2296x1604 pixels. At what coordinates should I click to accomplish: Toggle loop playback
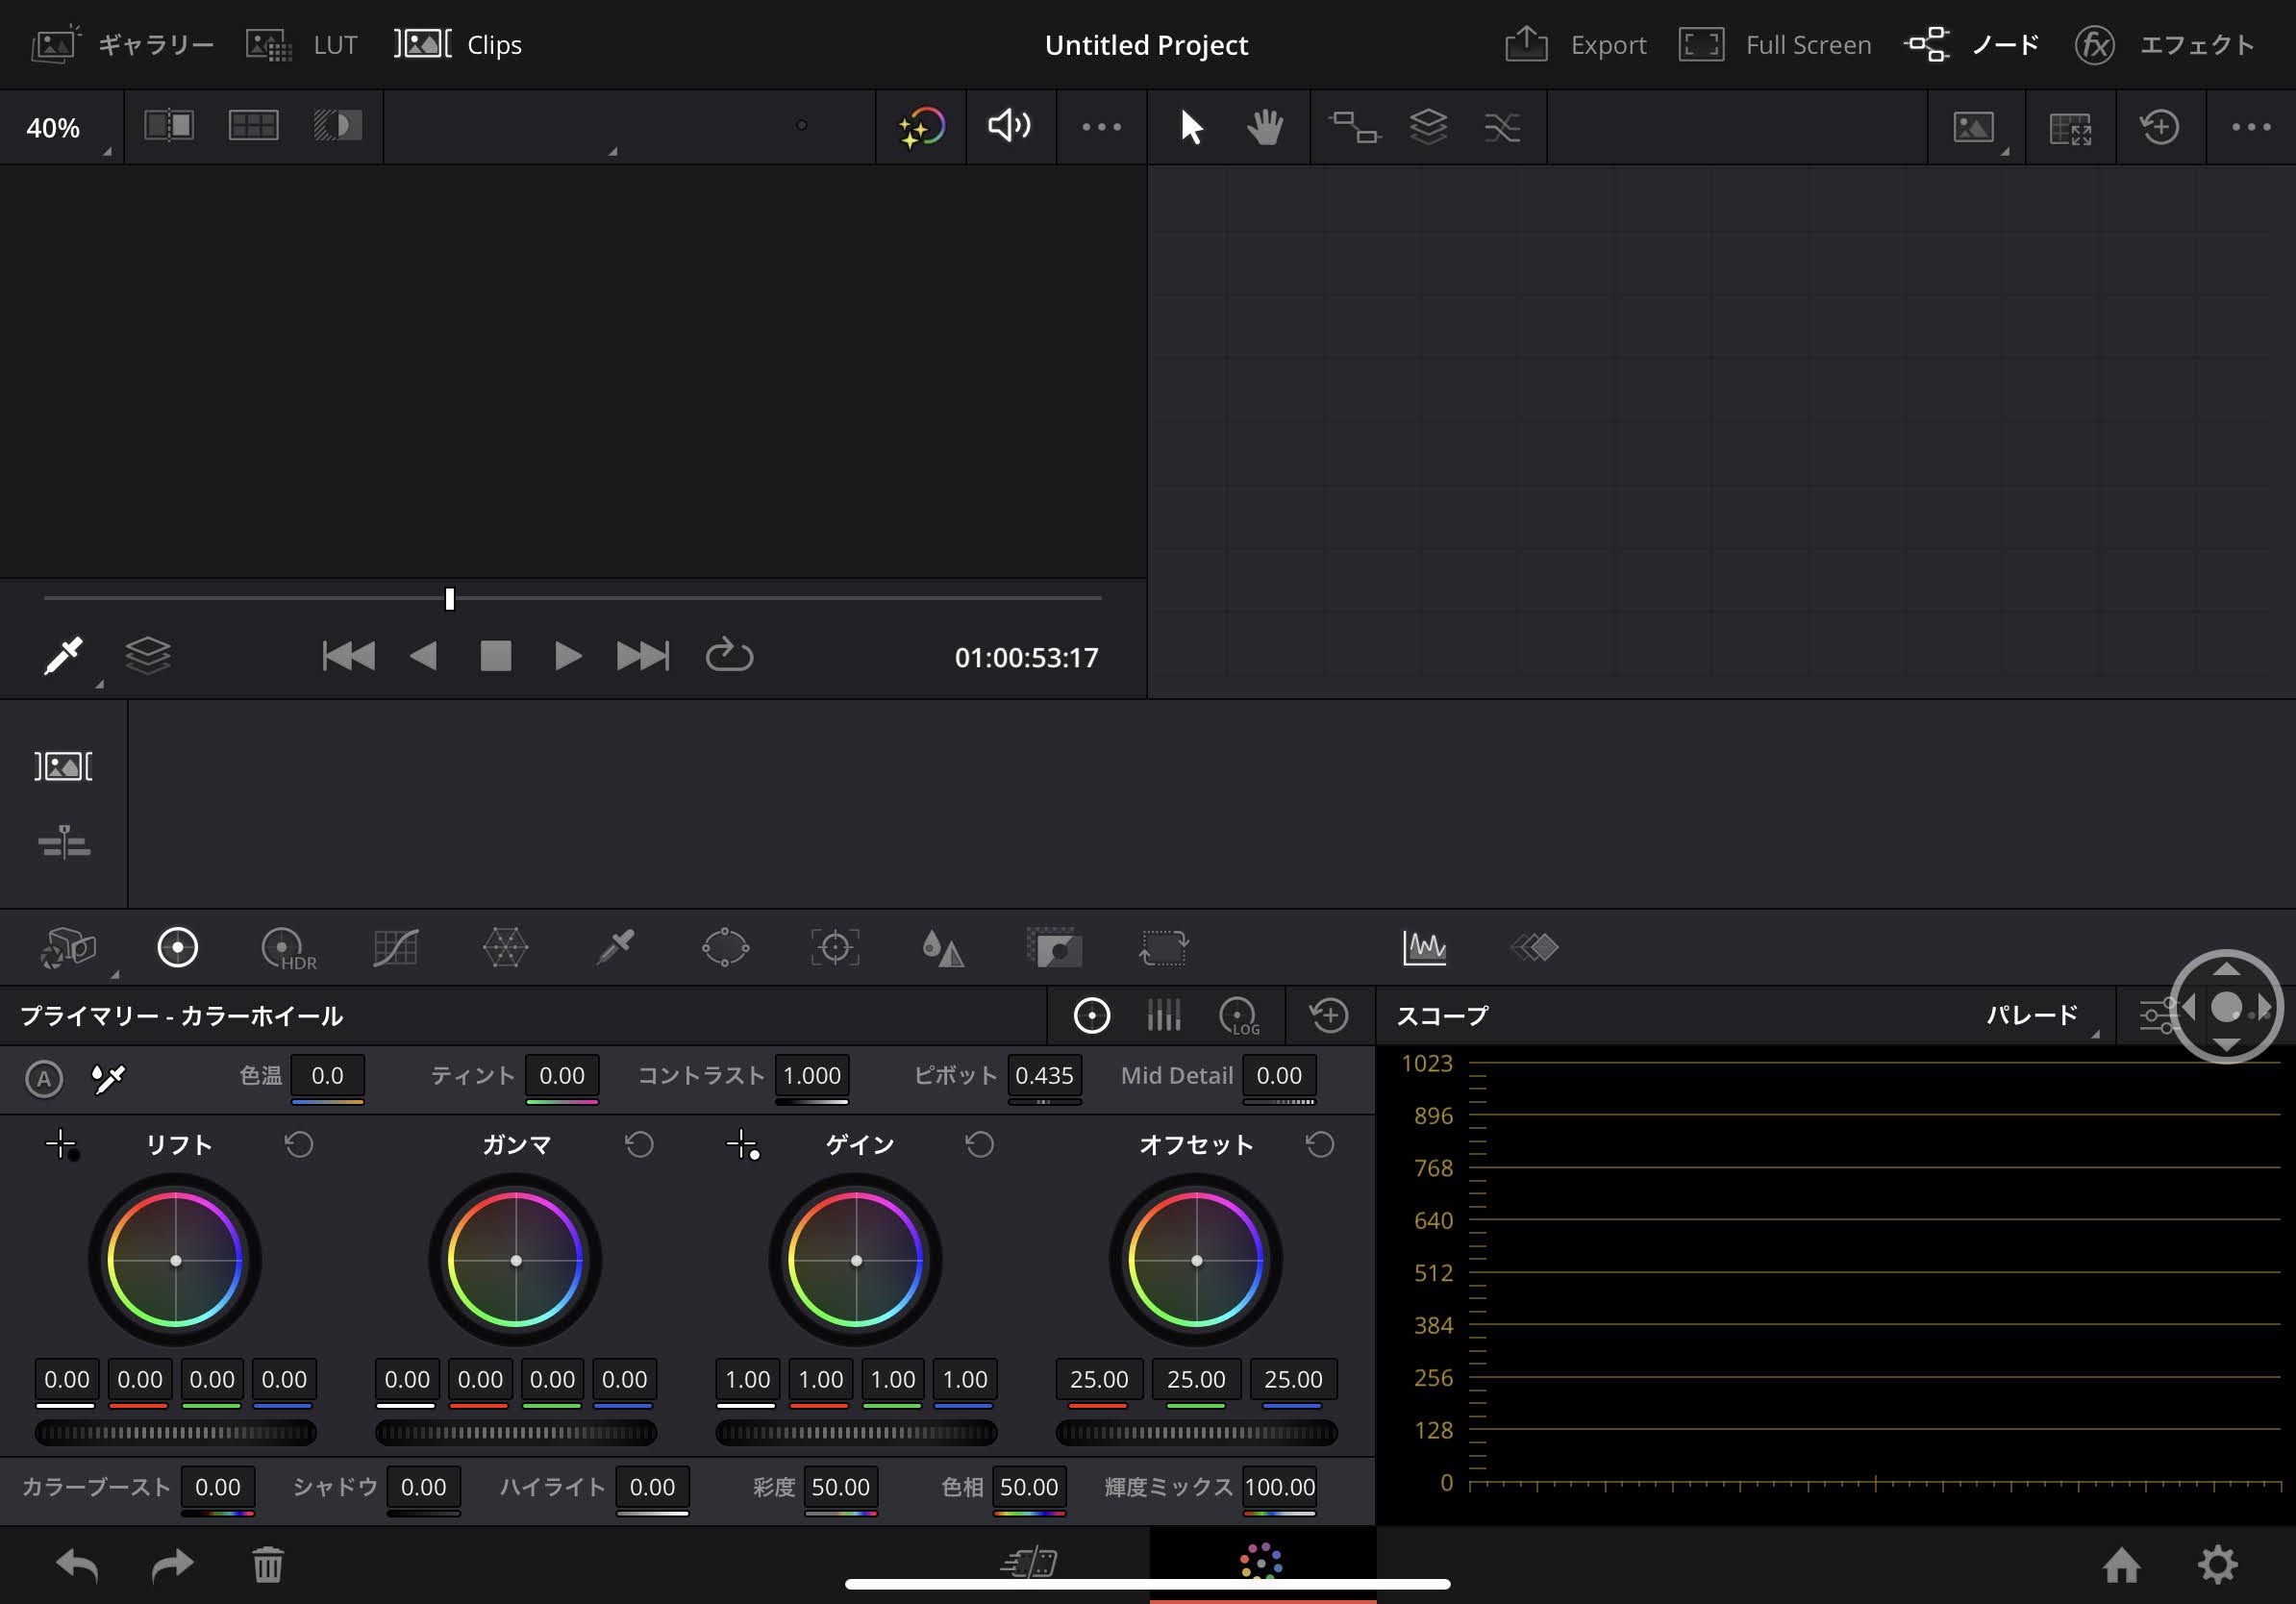[729, 656]
